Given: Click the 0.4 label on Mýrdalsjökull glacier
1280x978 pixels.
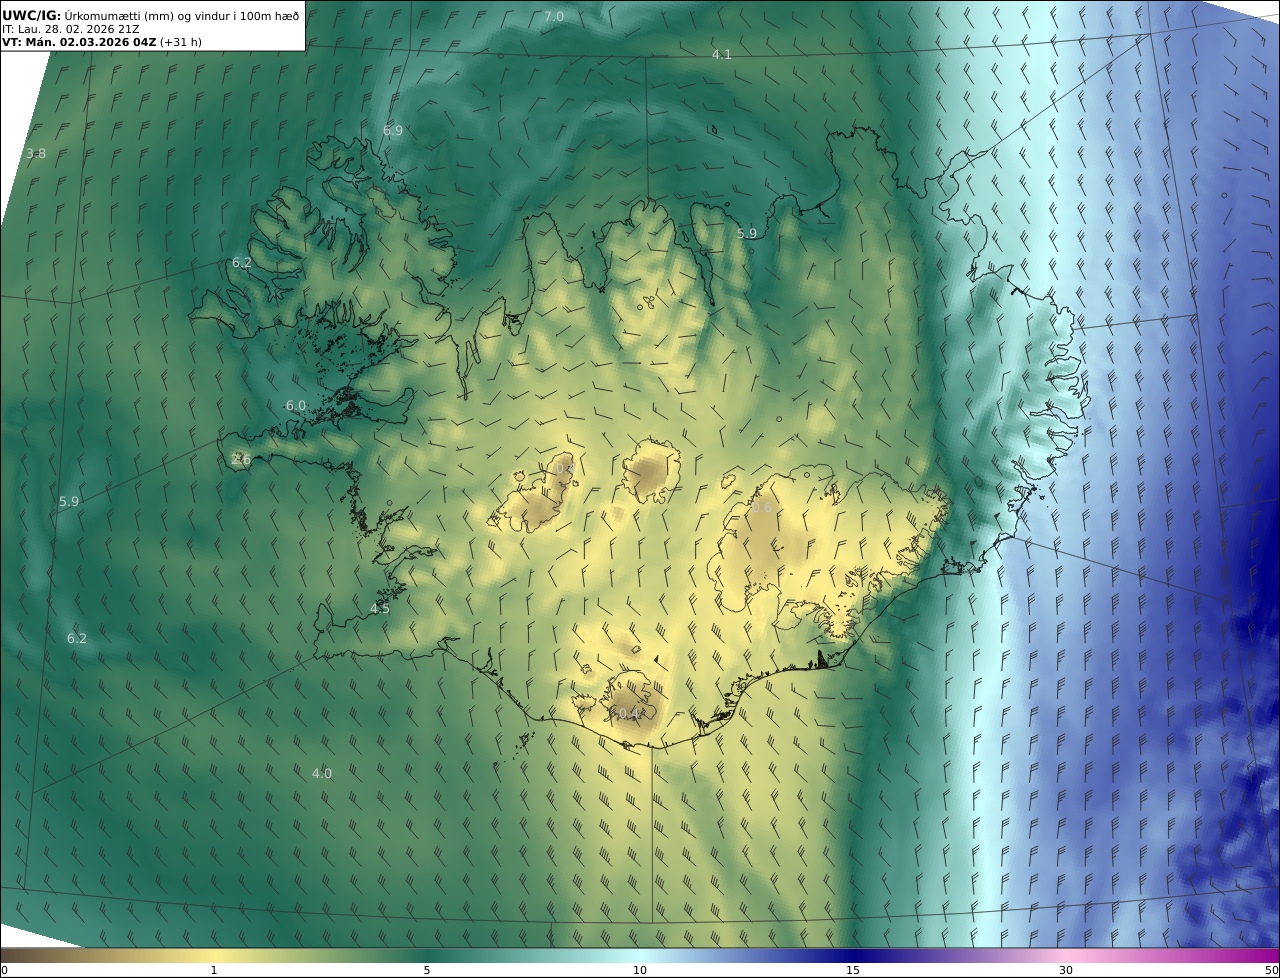Looking at the screenshot, I should coord(628,714).
